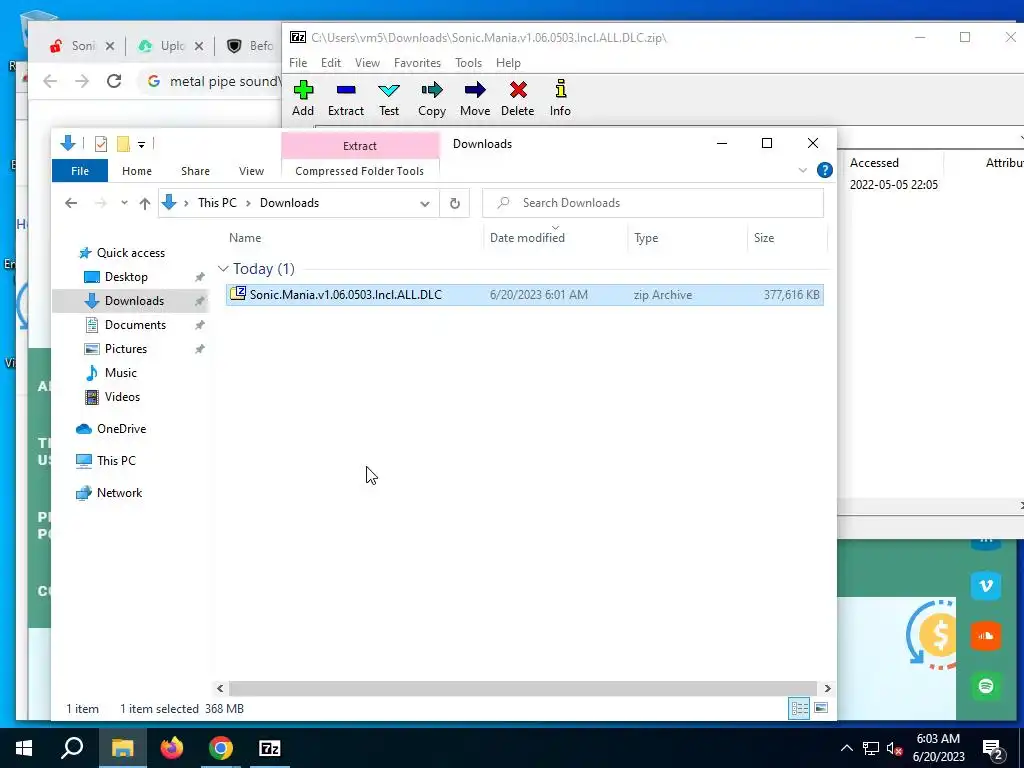Open recent locations dropdown in Explorer
Viewport: 1024px width, 768px height.
(124, 203)
